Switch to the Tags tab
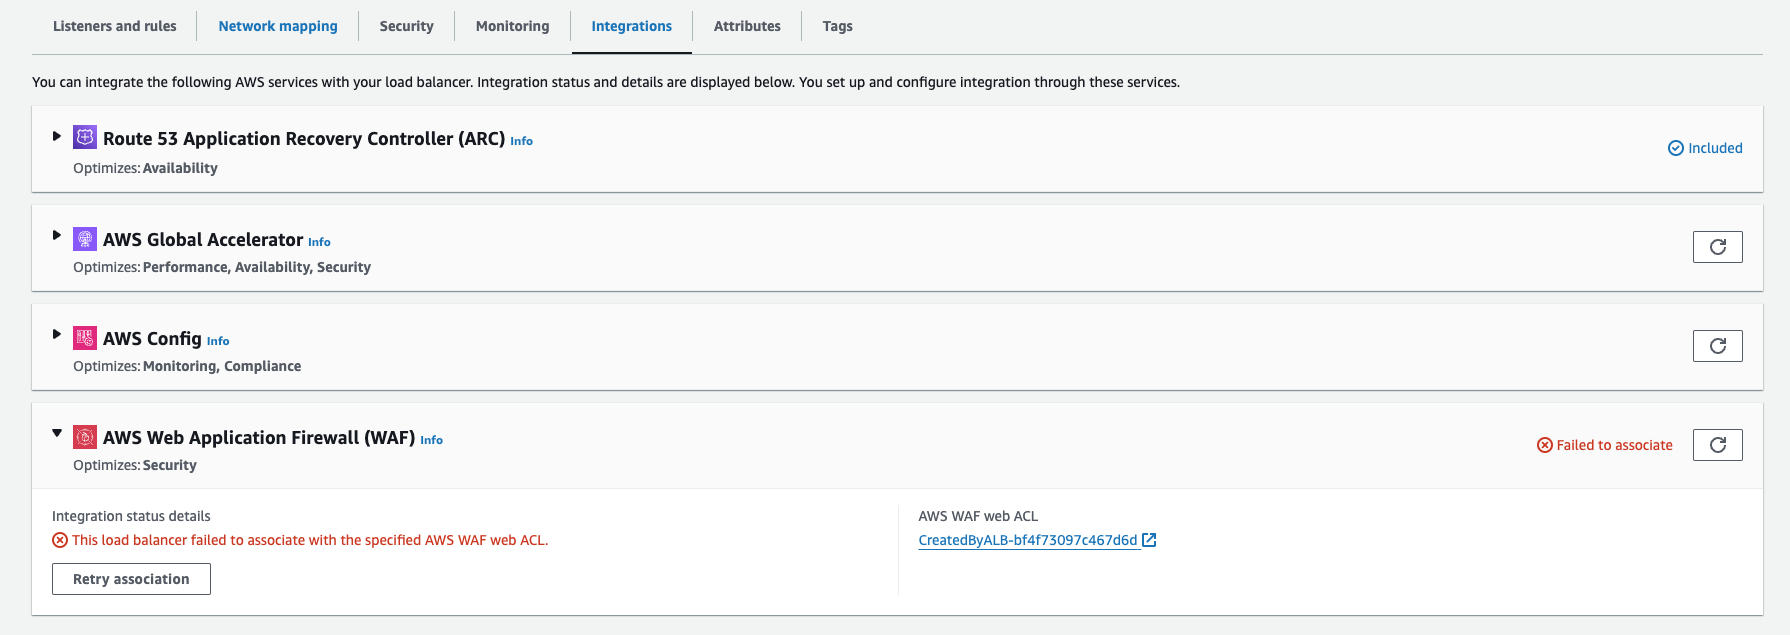The image size is (1790, 635). [x=837, y=26]
